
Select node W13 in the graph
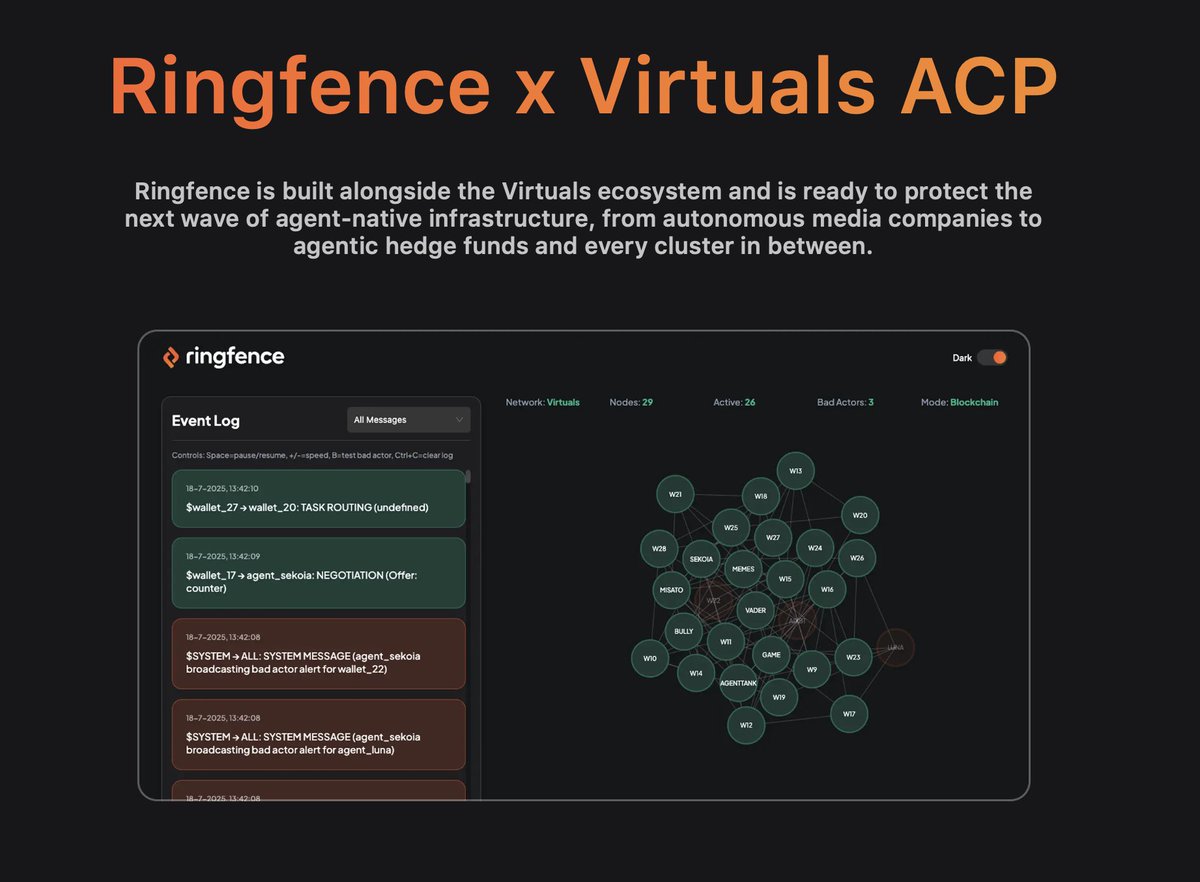coord(796,470)
